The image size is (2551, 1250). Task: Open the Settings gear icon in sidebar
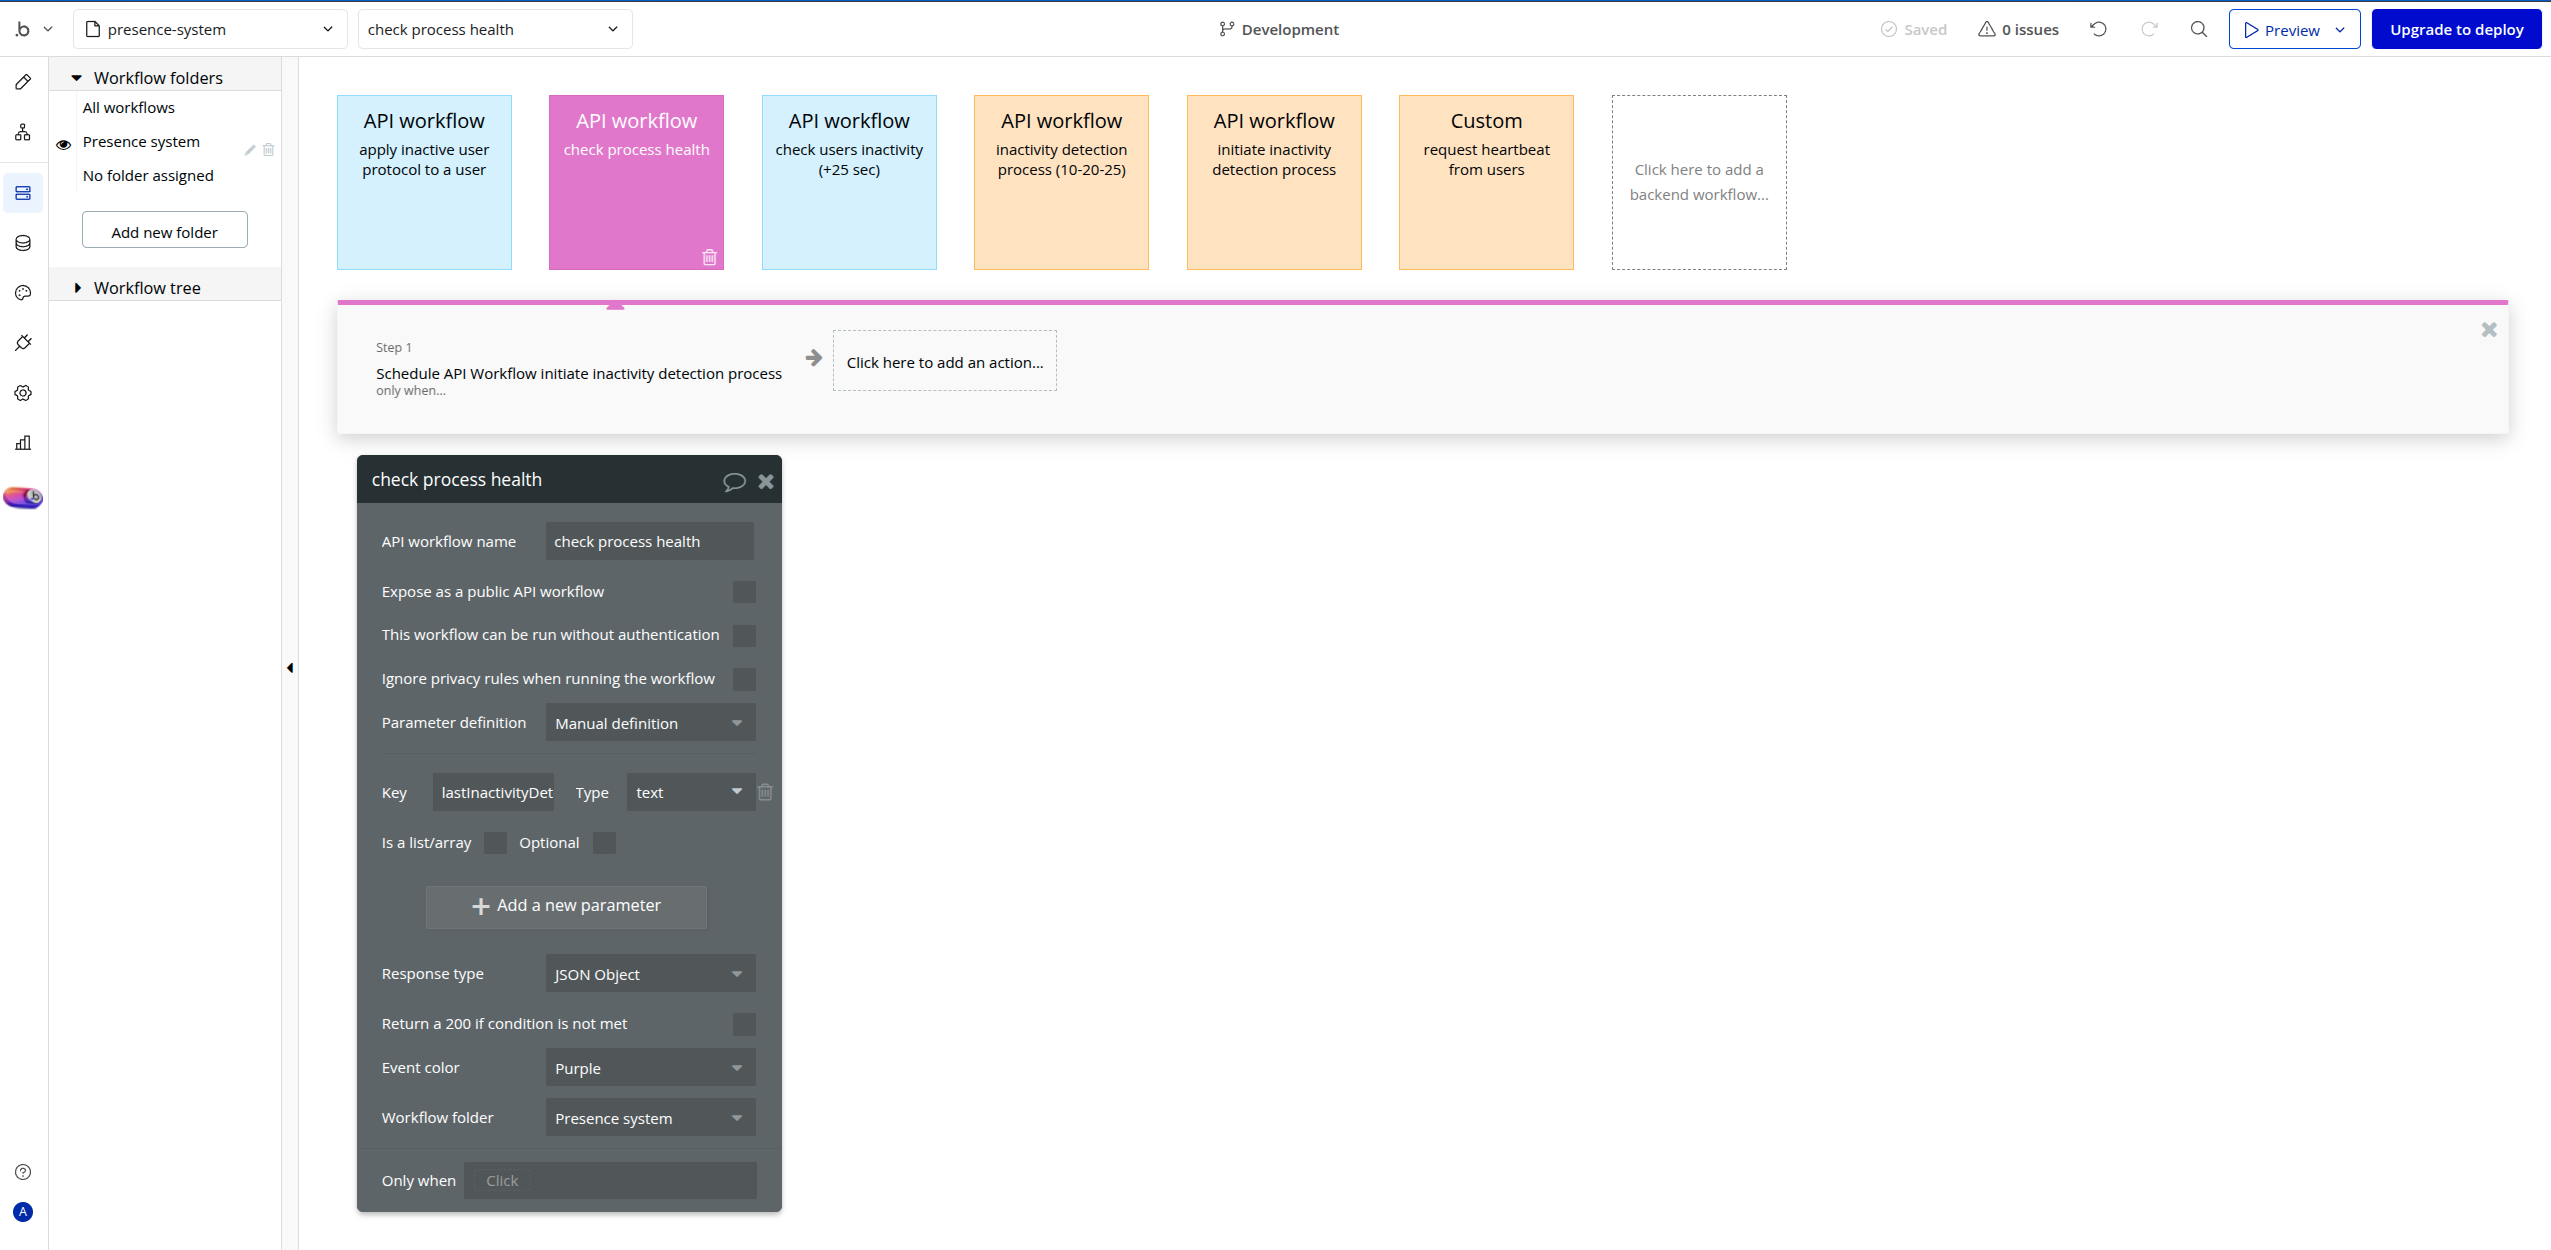point(23,393)
